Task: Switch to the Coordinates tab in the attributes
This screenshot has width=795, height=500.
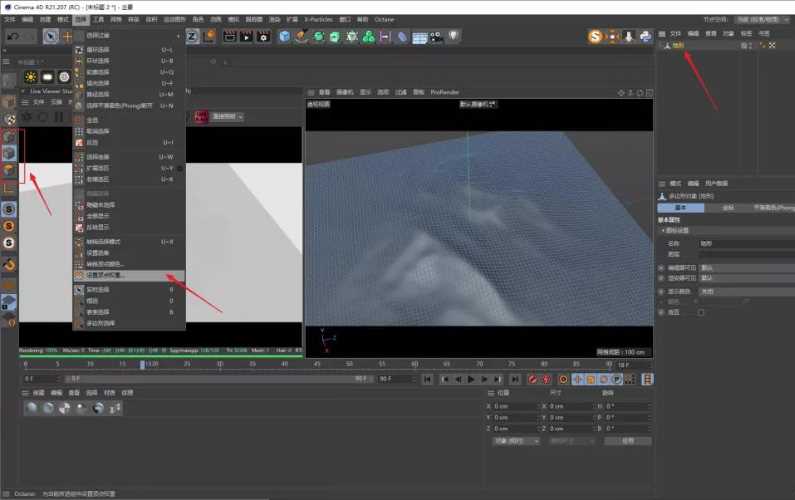Action: pos(728,208)
